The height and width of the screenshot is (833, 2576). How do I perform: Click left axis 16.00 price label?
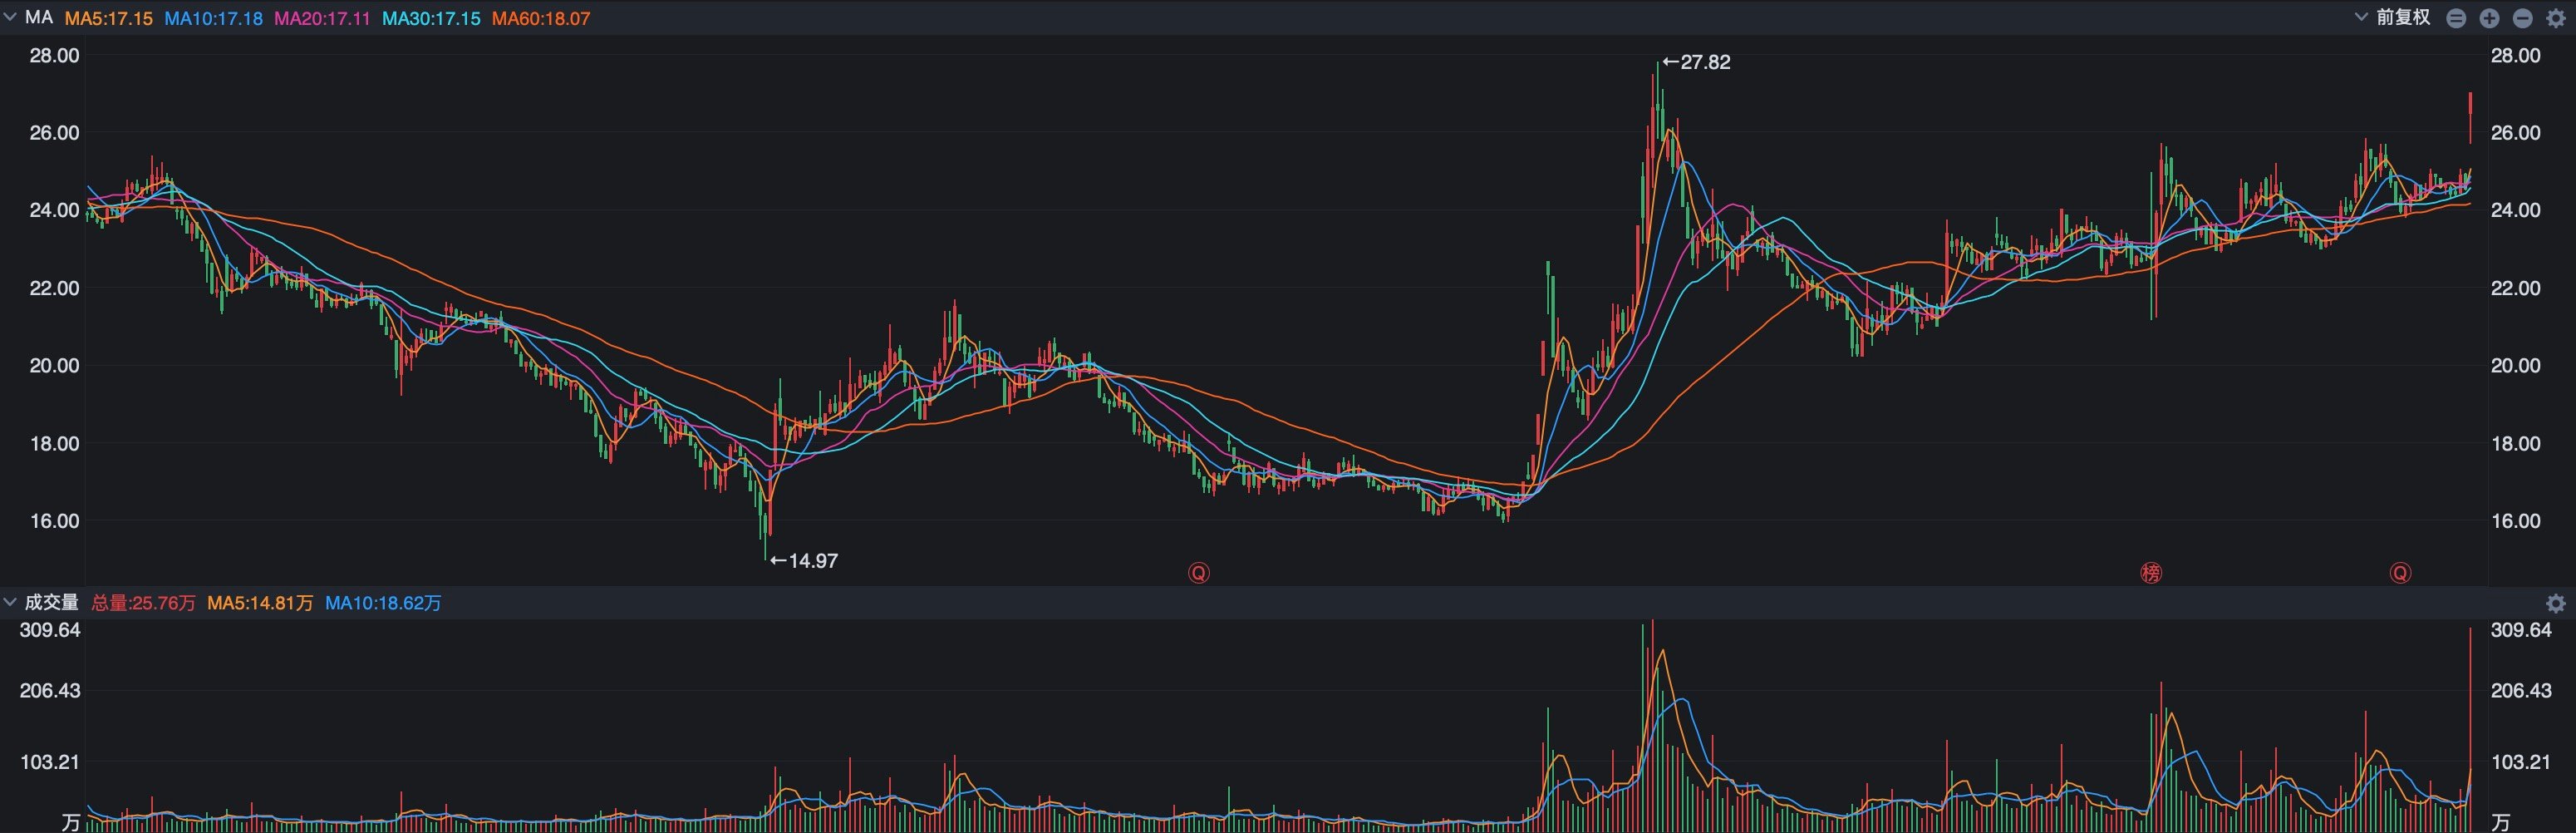click(x=54, y=521)
